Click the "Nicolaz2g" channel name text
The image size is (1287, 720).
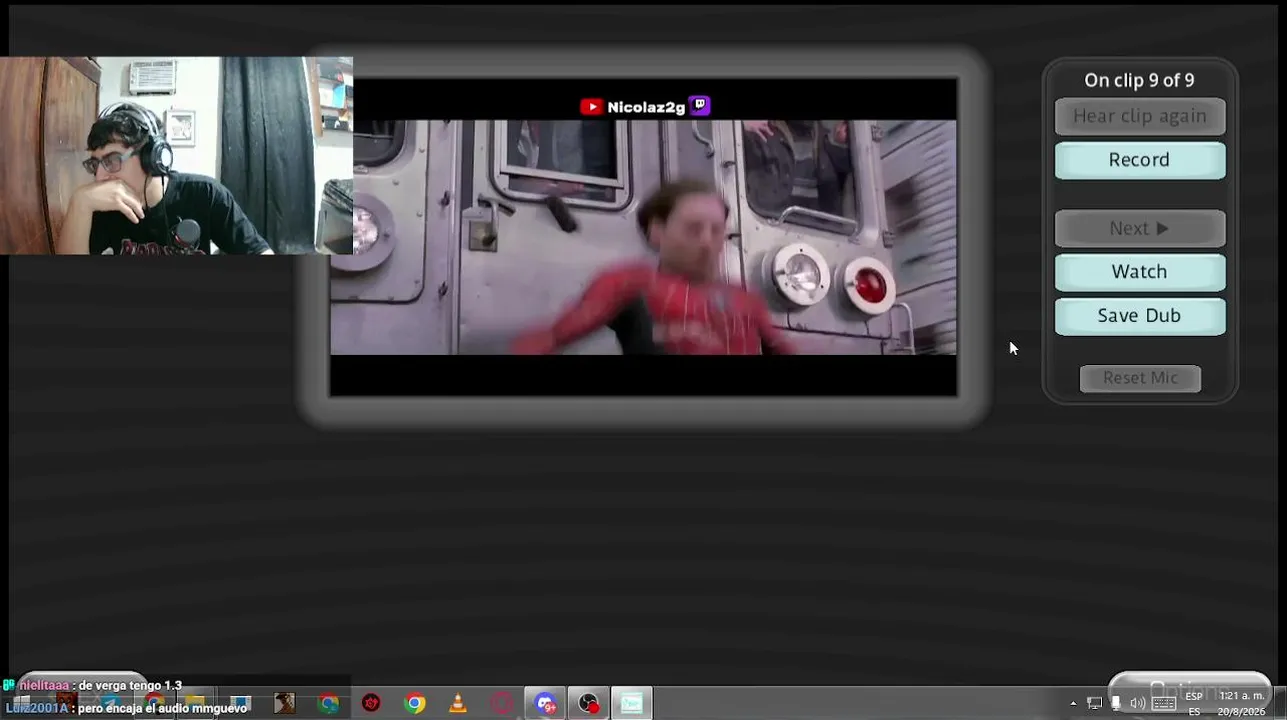pyautogui.click(x=646, y=107)
